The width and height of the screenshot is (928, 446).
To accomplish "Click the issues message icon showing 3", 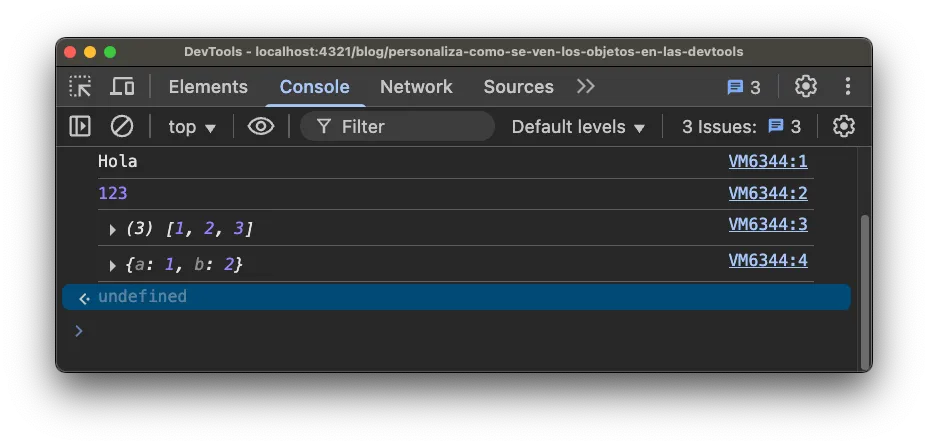I will tap(743, 88).
